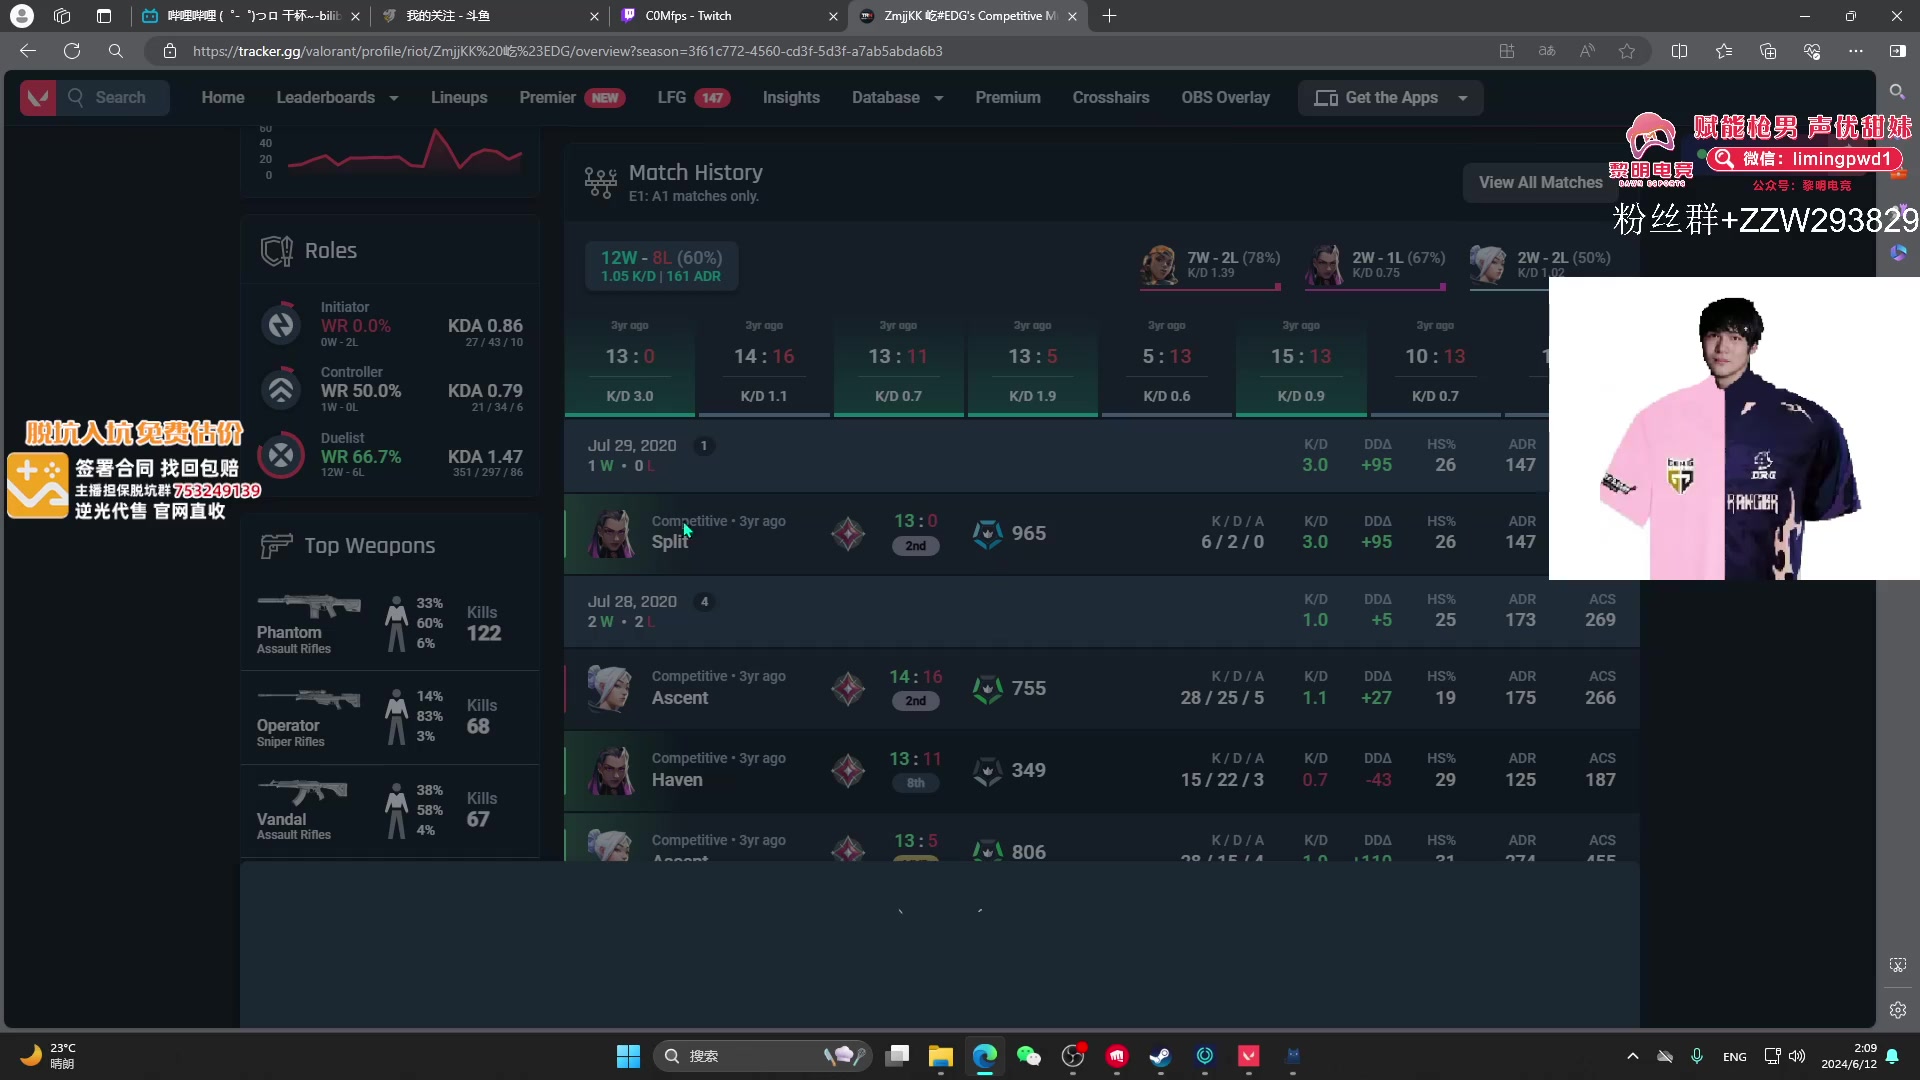
Task: Open the OBS Overlay nav link
Action: coord(1225,97)
